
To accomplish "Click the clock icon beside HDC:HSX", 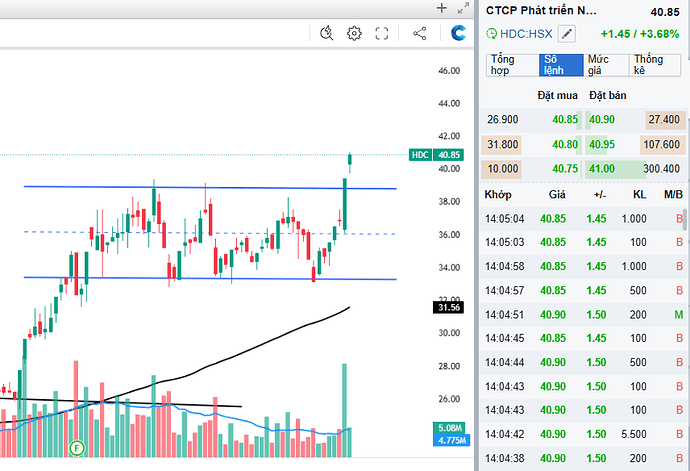I will (x=492, y=34).
